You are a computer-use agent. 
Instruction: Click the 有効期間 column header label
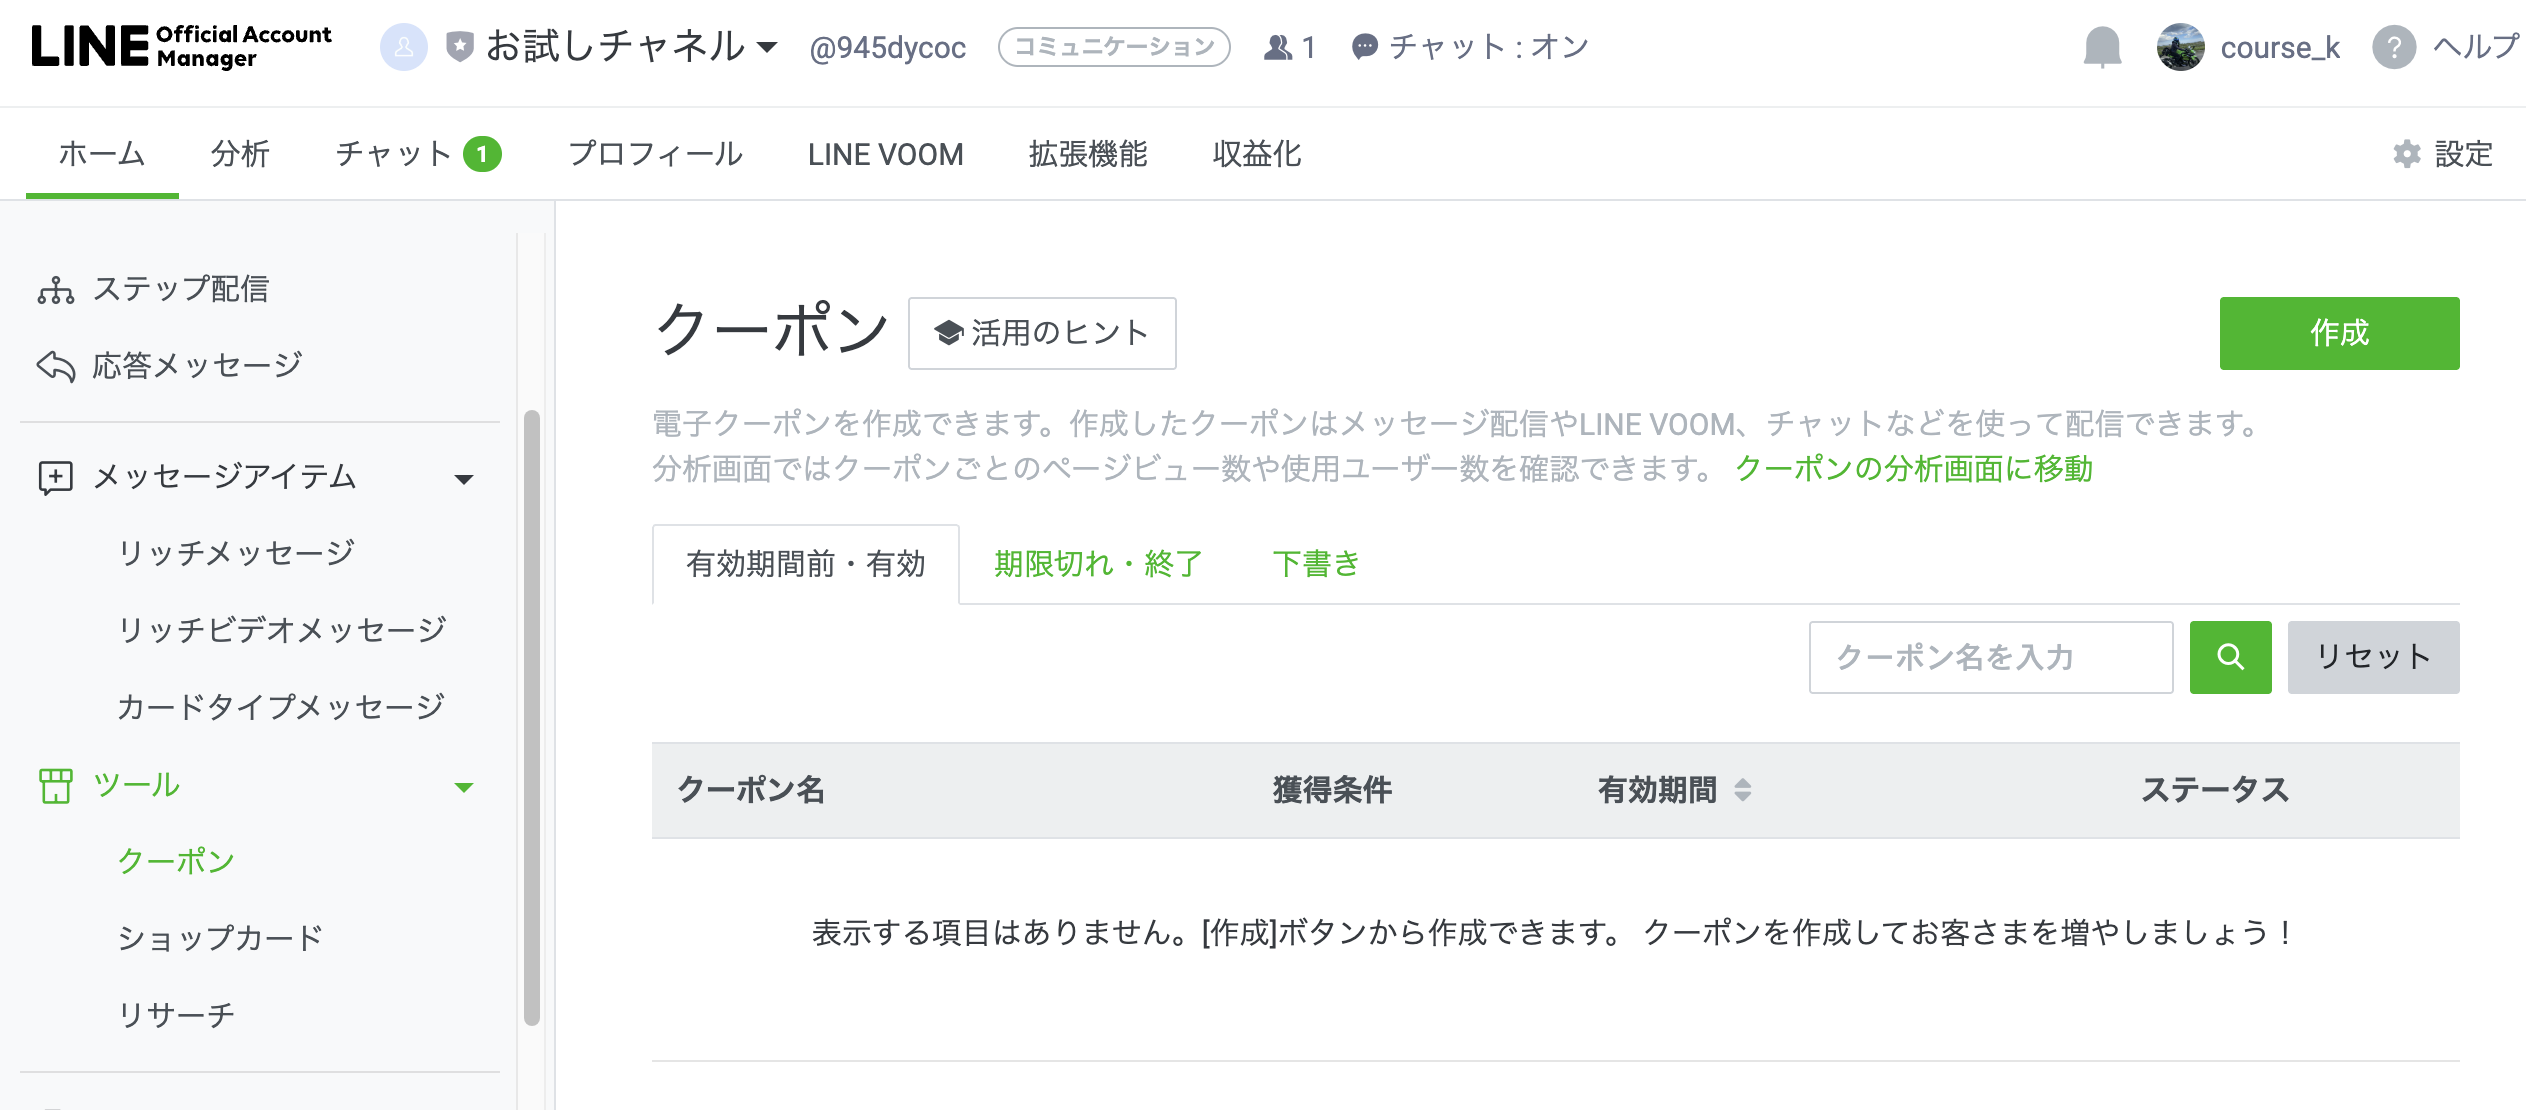pos(1657,790)
